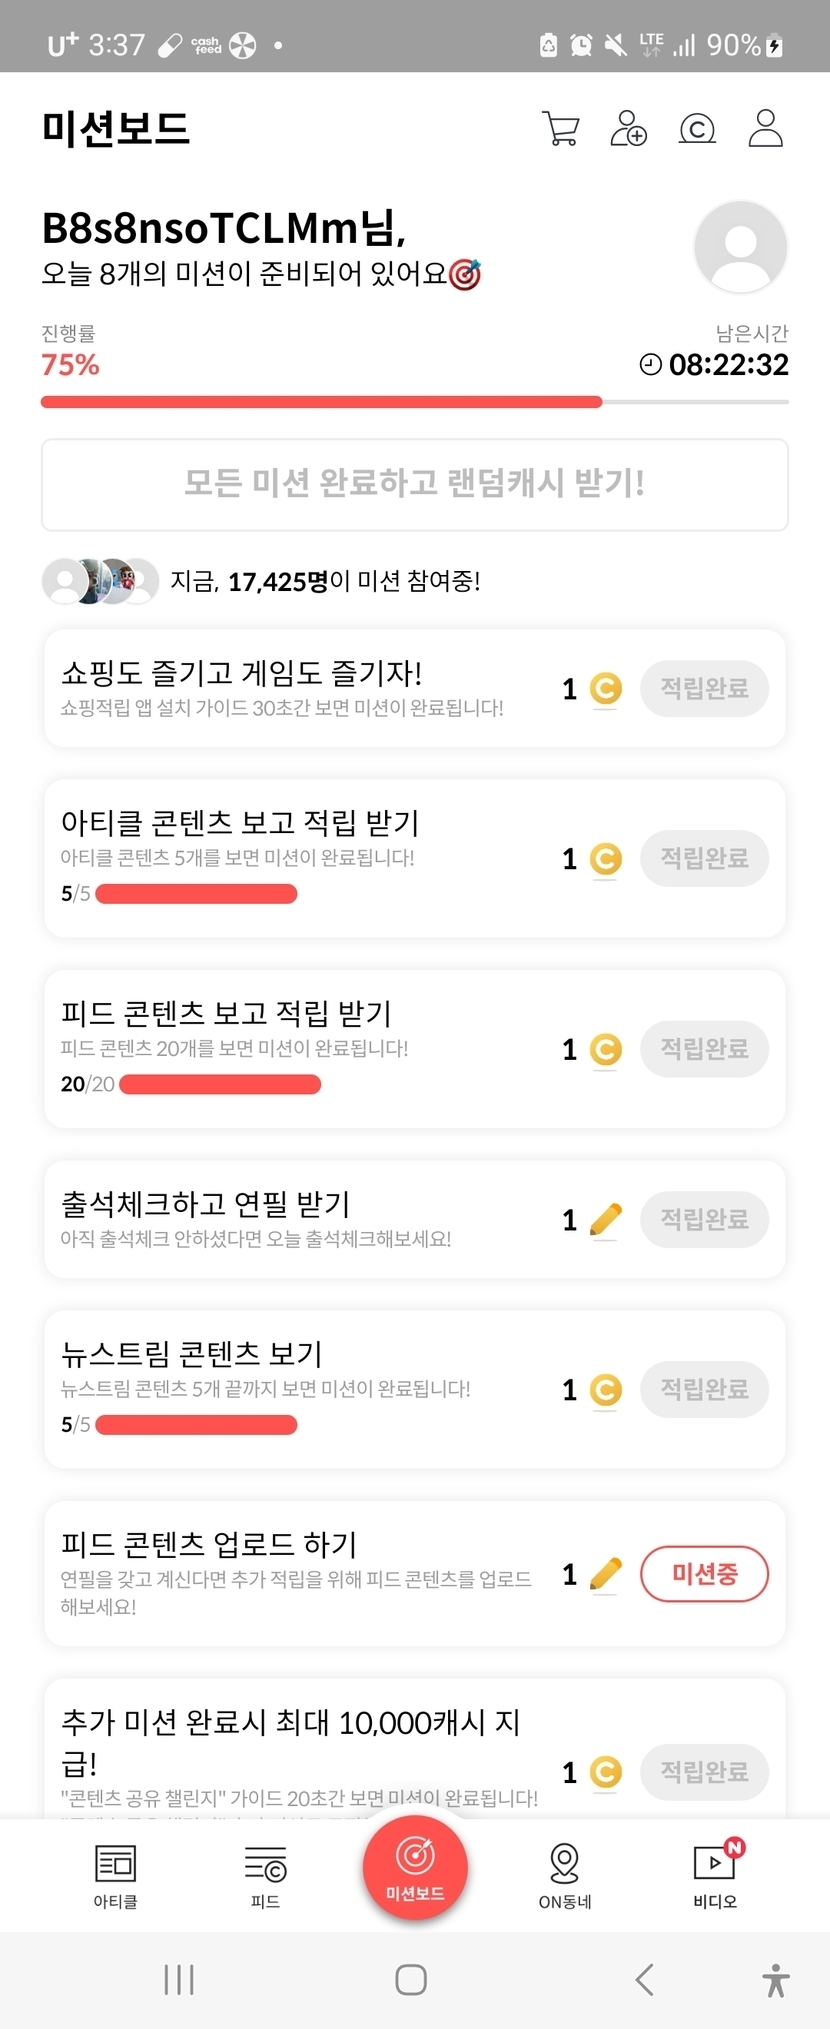Open the cash coin balance icon
The height and width of the screenshot is (2029, 830).
coord(697,129)
